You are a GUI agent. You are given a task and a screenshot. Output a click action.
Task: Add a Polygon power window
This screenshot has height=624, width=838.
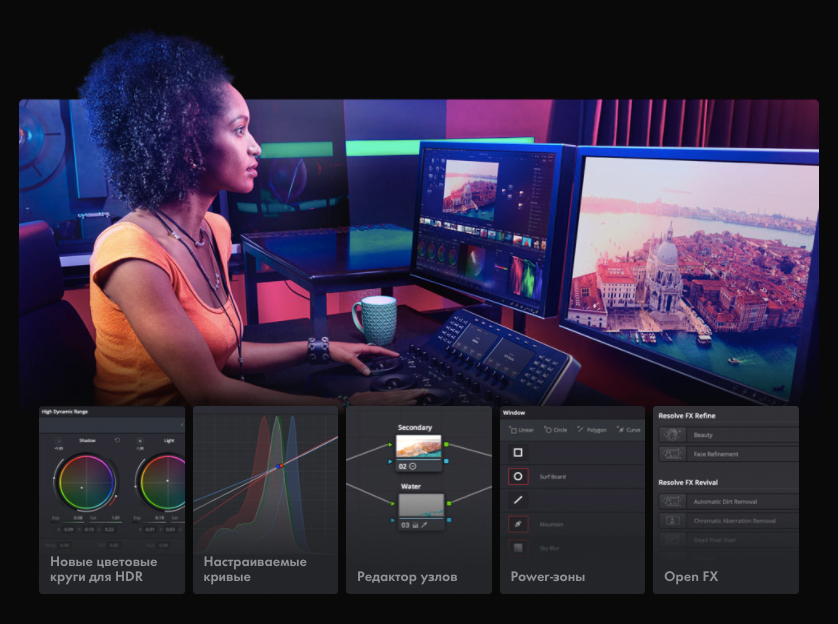(x=590, y=430)
